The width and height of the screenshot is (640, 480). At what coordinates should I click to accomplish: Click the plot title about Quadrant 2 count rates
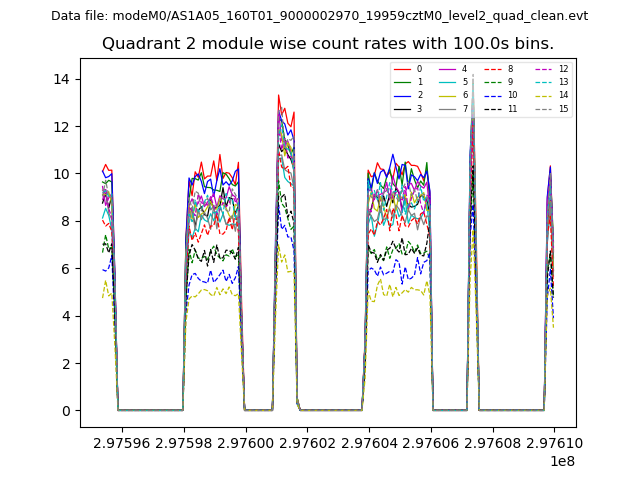(x=328, y=44)
